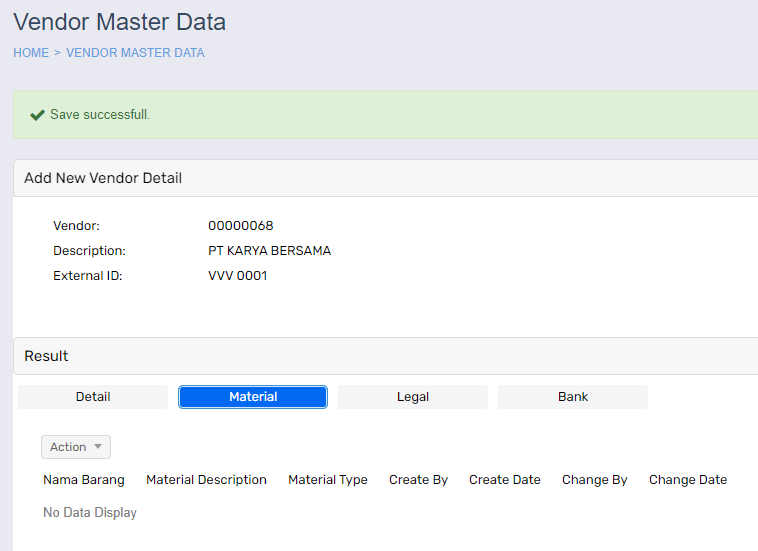Viewport: 758px width, 551px height.
Task: Click the VENDOR MASTER DATA breadcrumb
Action: coord(135,53)
